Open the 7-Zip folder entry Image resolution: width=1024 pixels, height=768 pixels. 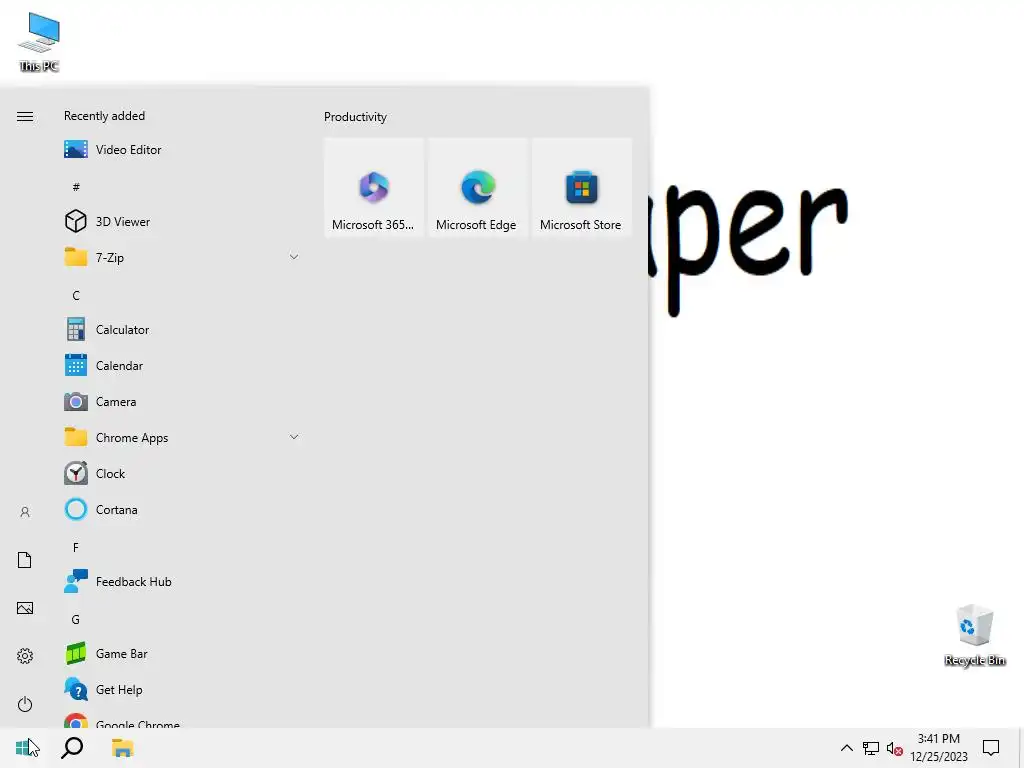coord(180,257)
